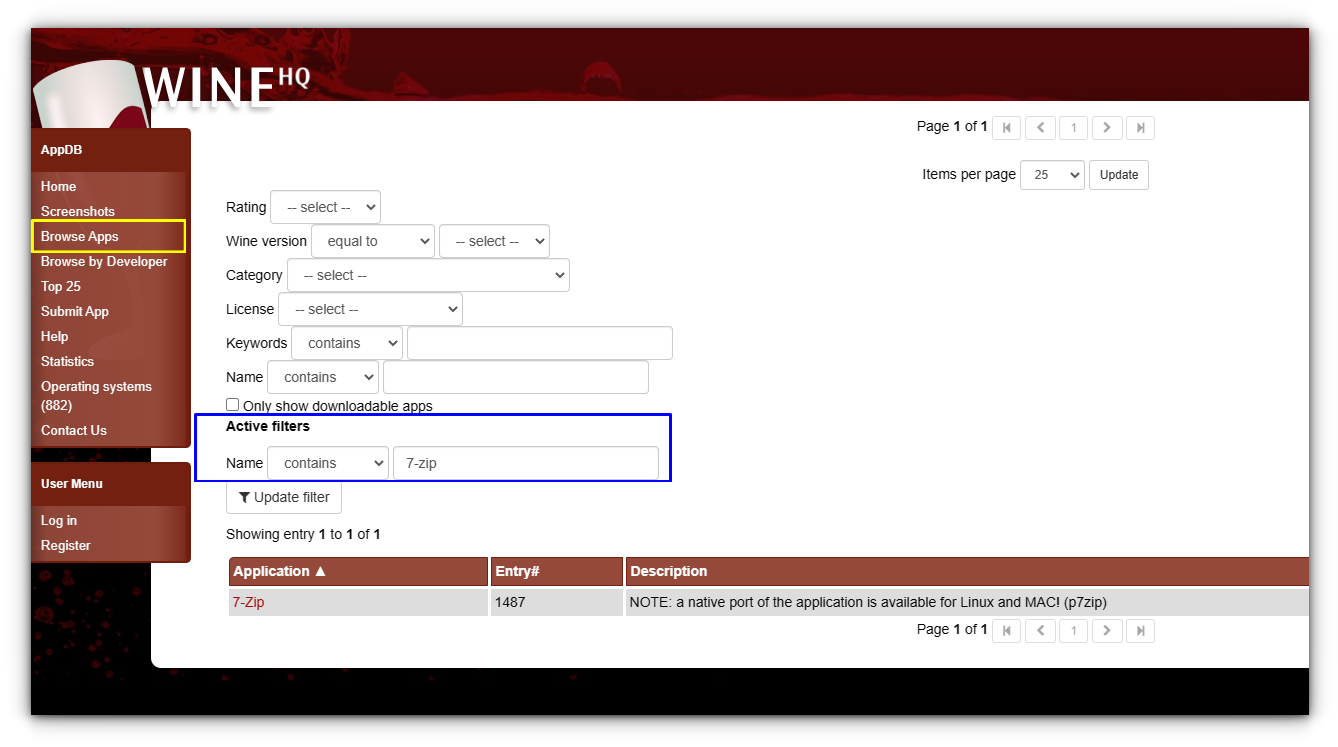Sort by the Application column header
Image resolution: width=1338 pixels, height=747 pixels.
click(279, 571)
